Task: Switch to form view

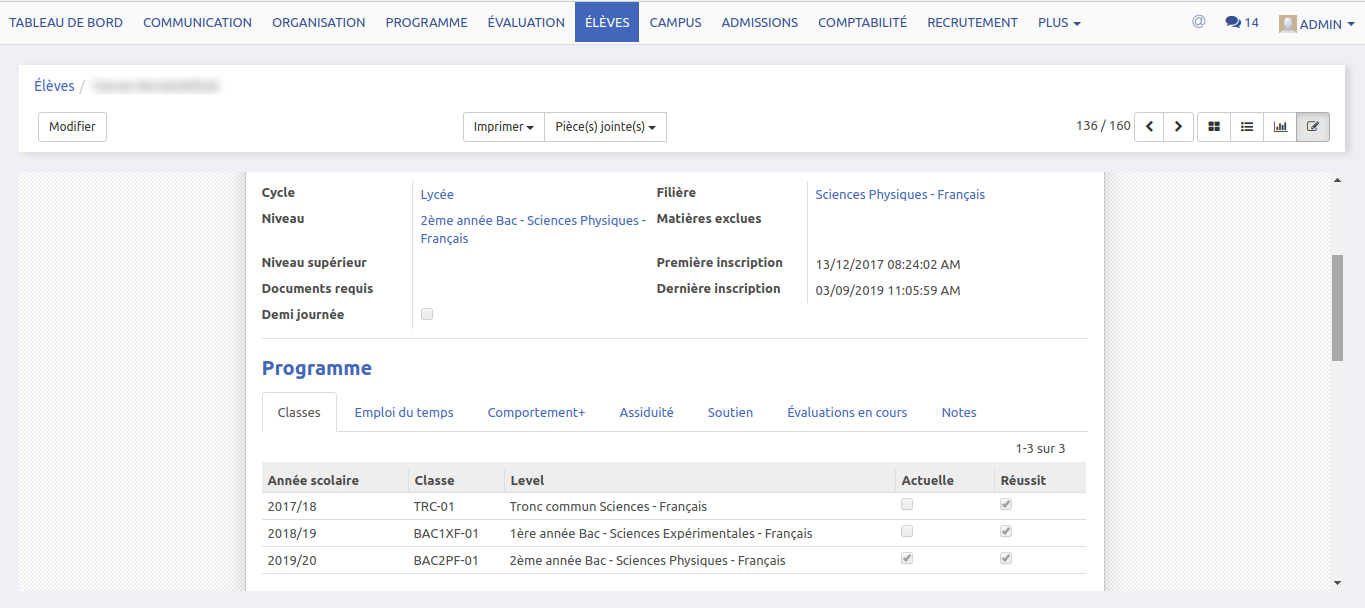Action: [1313, 127]
